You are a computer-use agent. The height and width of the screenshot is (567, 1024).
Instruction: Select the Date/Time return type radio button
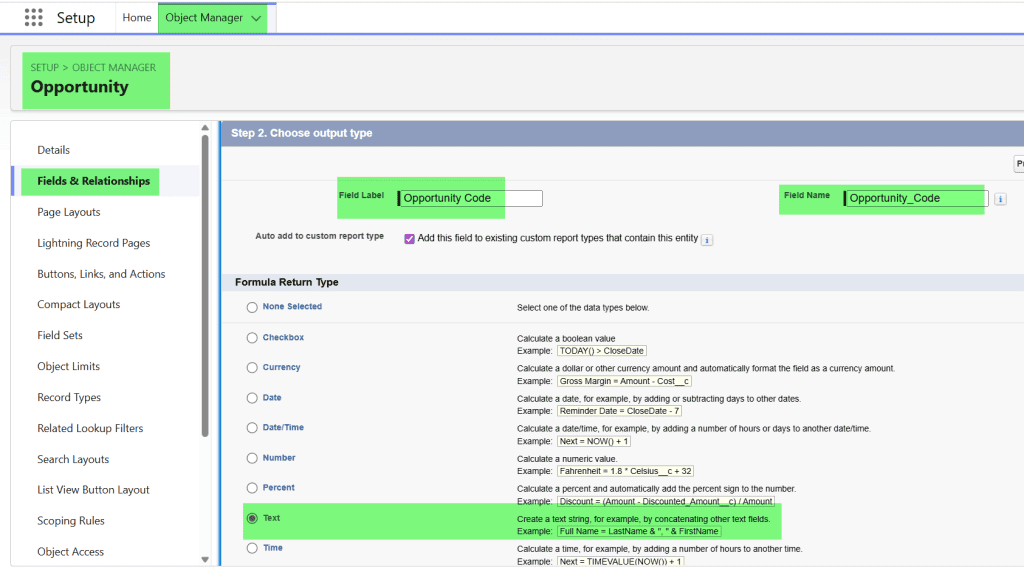coord(252,428)
